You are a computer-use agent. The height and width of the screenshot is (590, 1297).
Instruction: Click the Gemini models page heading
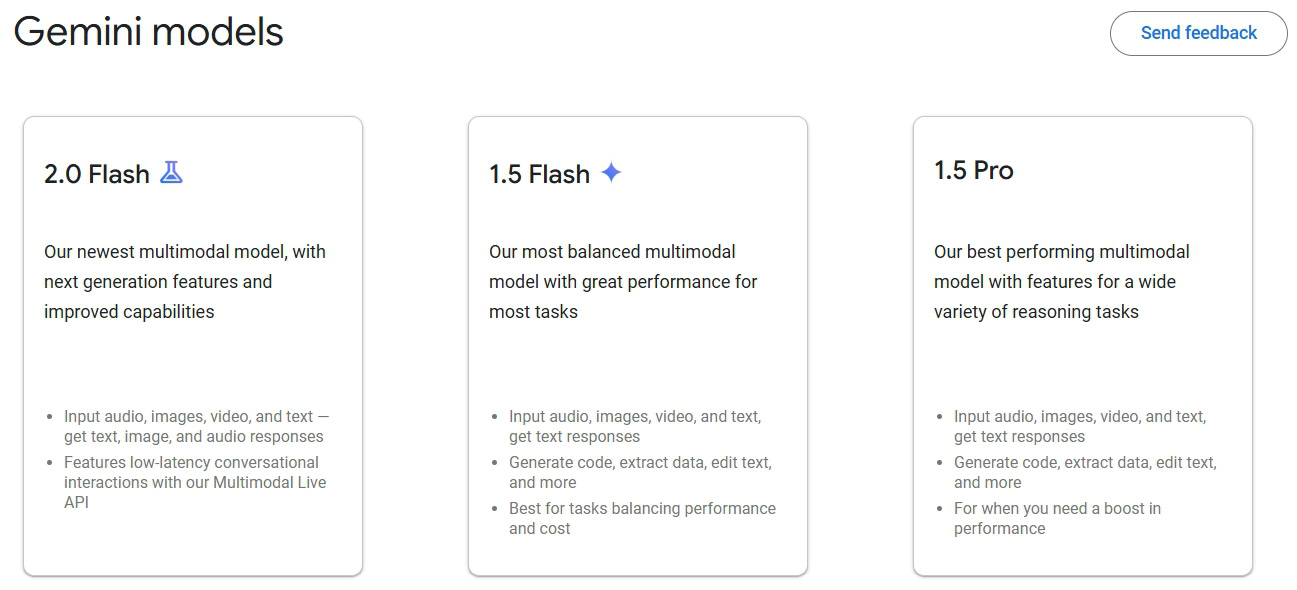[149, 33]
